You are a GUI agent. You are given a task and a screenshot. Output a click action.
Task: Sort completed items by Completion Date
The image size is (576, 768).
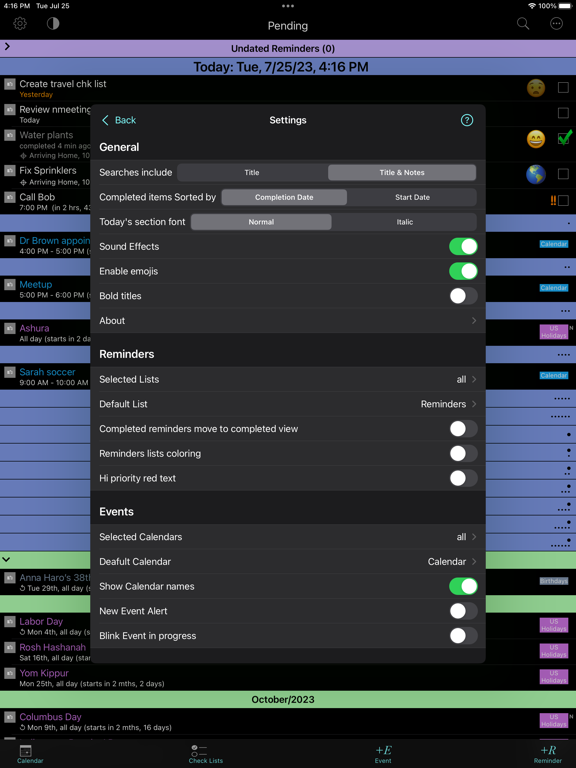(284, 197)
